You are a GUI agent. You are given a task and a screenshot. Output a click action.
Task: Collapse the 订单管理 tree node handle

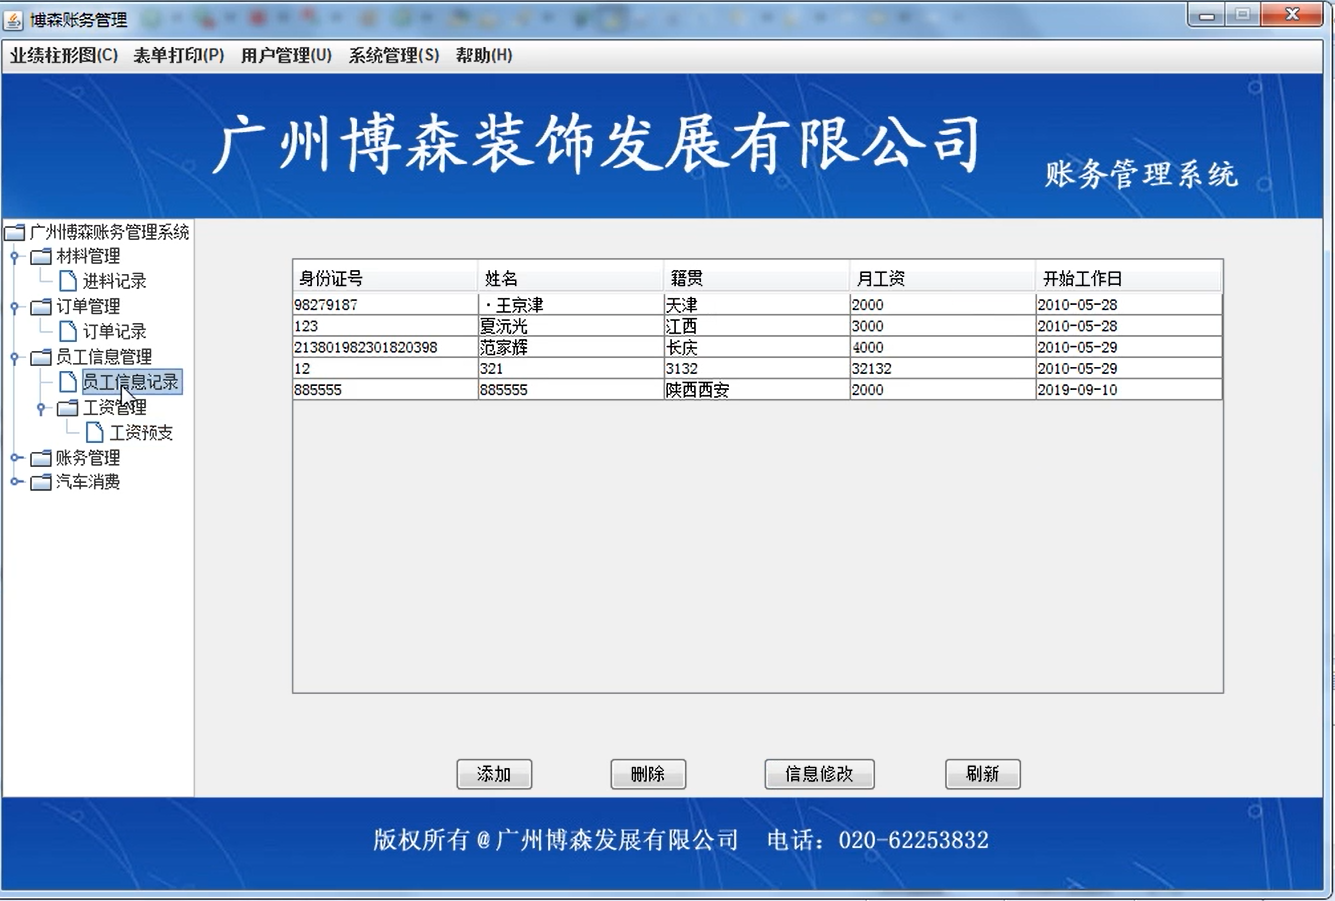(15, 307)
